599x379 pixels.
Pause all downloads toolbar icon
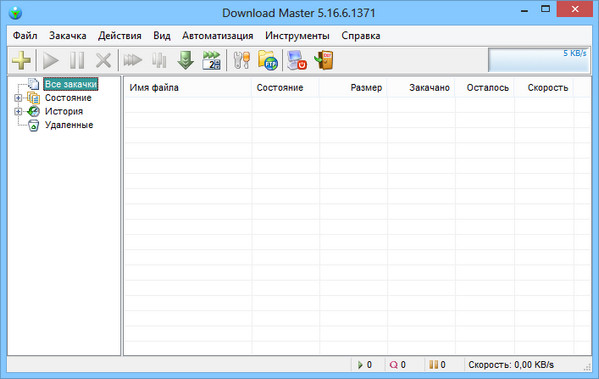click(x=159, y=60)
